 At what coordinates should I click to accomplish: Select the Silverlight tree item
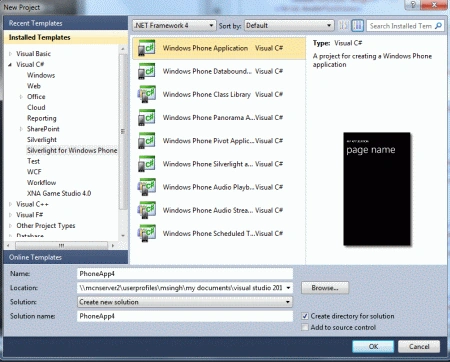pos(42,140)
